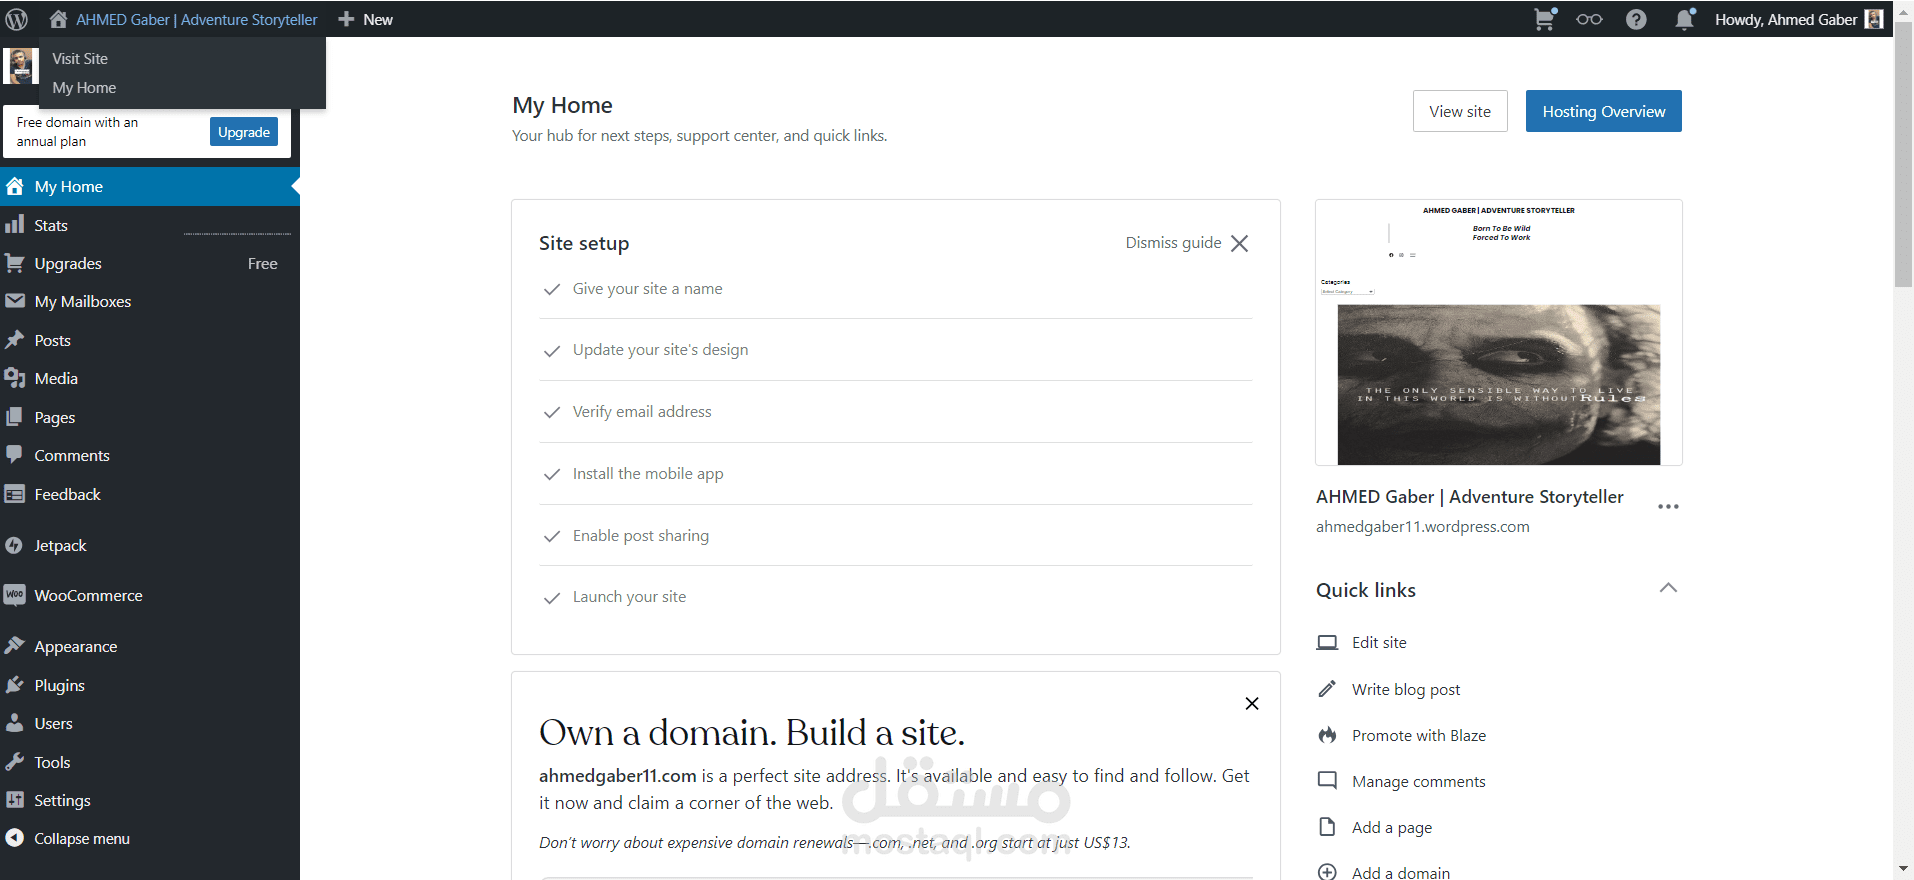Click the Users person icon

click(x=15, y=723)
